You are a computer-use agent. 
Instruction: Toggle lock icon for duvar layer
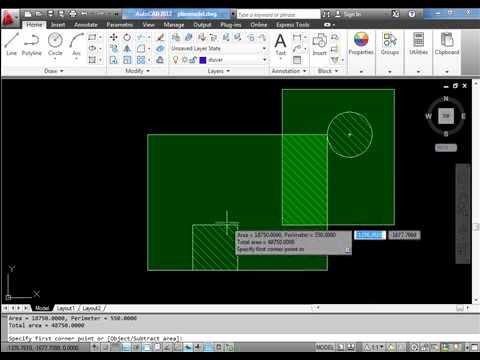point(193,60)
